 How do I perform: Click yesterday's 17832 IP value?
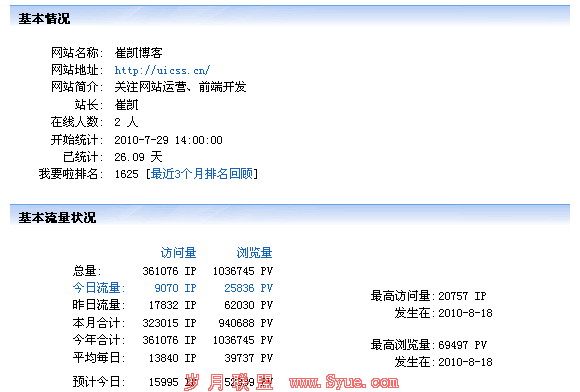172,305
